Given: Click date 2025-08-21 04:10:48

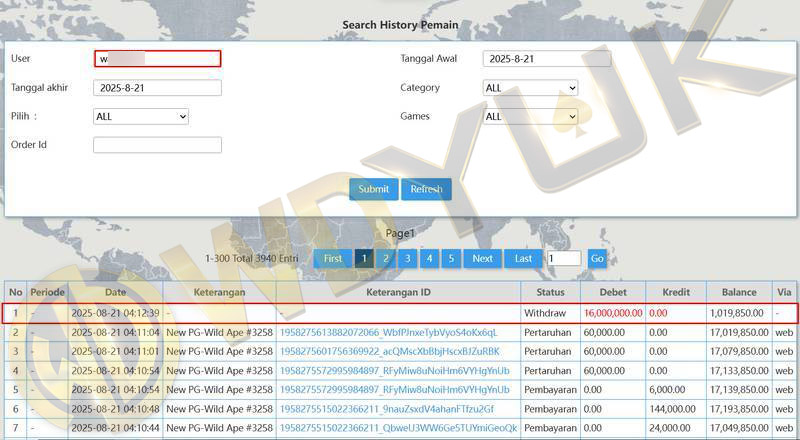Looking at the screenshot, I should tap(115, 409).
